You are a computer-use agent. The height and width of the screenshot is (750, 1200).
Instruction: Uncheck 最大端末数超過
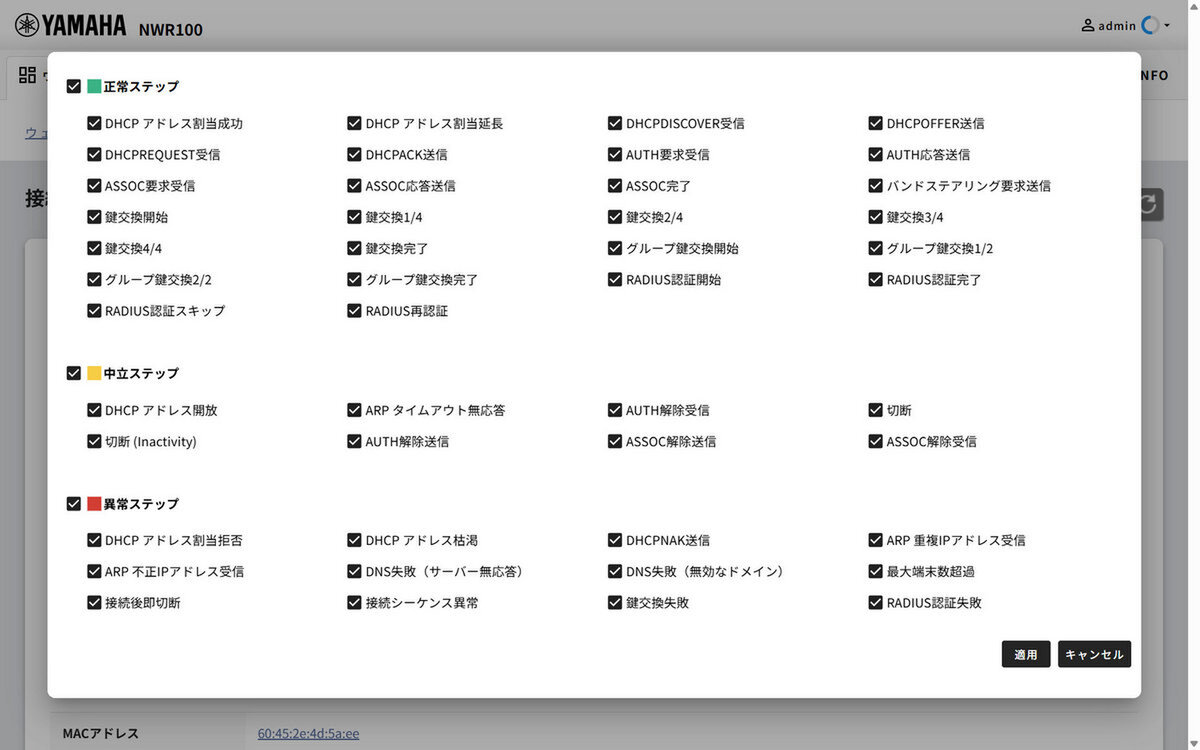pos(876,572)
